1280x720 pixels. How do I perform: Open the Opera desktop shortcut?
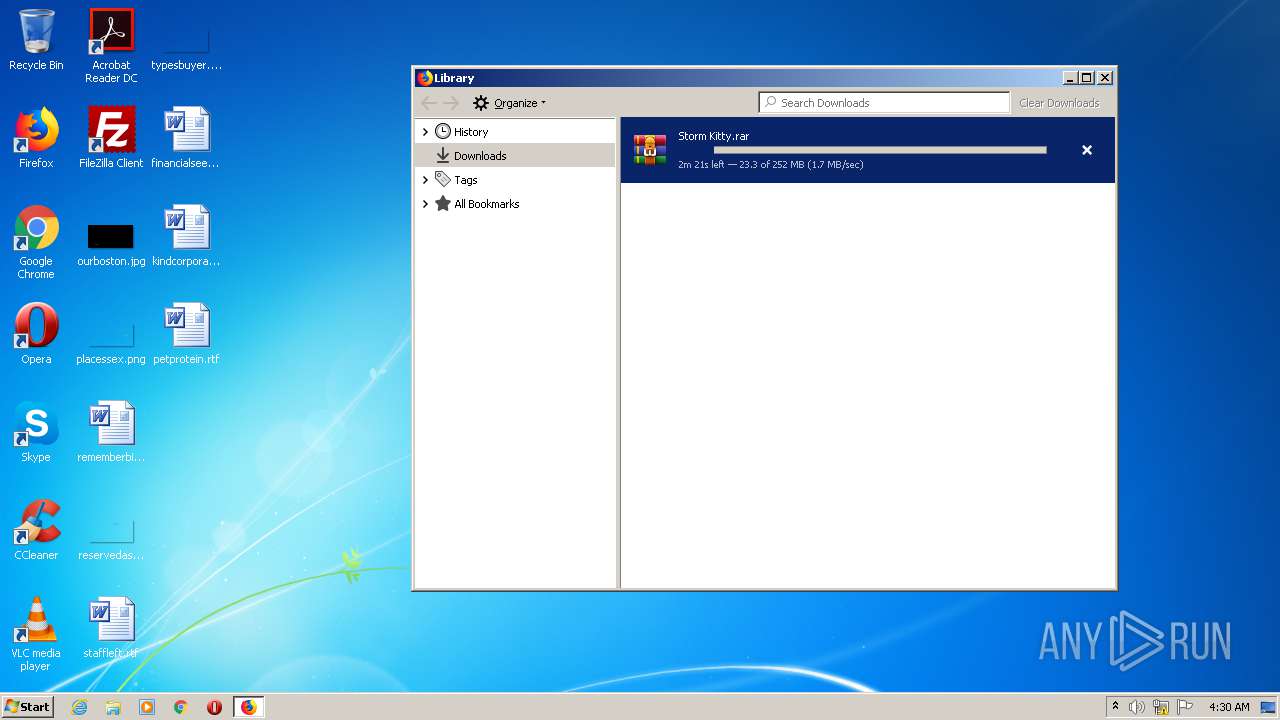36,334
